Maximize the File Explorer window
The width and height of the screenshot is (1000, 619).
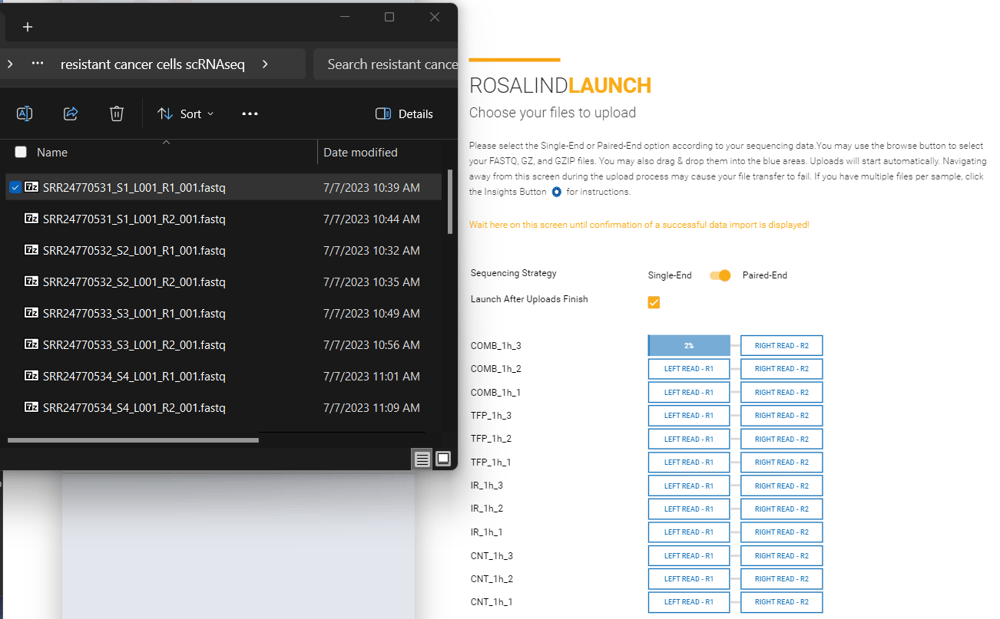(x=389, y=17)
